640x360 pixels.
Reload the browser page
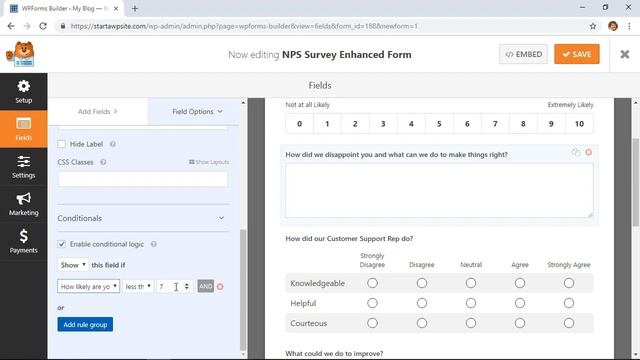[x=43, y=26]
